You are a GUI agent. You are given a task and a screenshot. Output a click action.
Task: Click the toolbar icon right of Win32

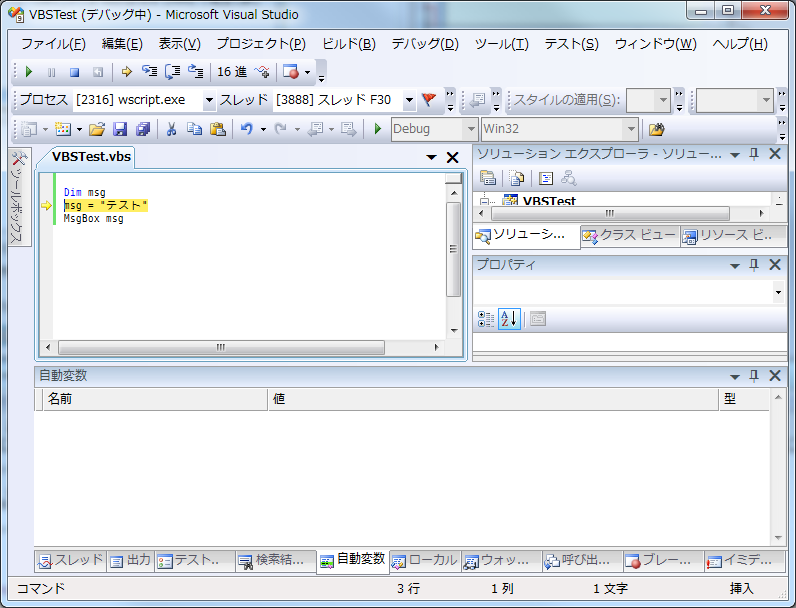click(656, 129)
